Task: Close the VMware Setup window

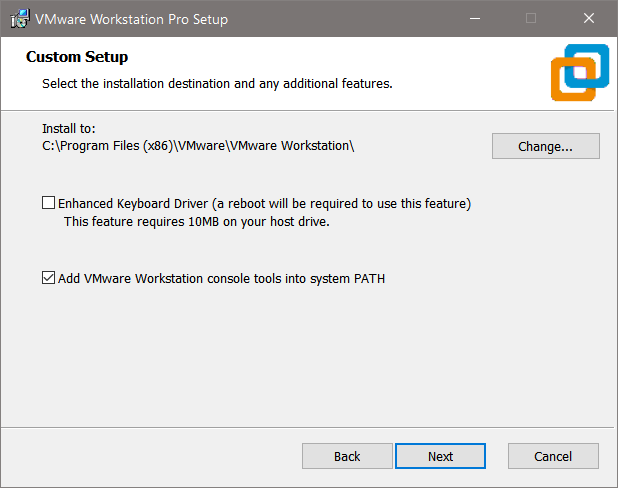Action: (587, 19)
